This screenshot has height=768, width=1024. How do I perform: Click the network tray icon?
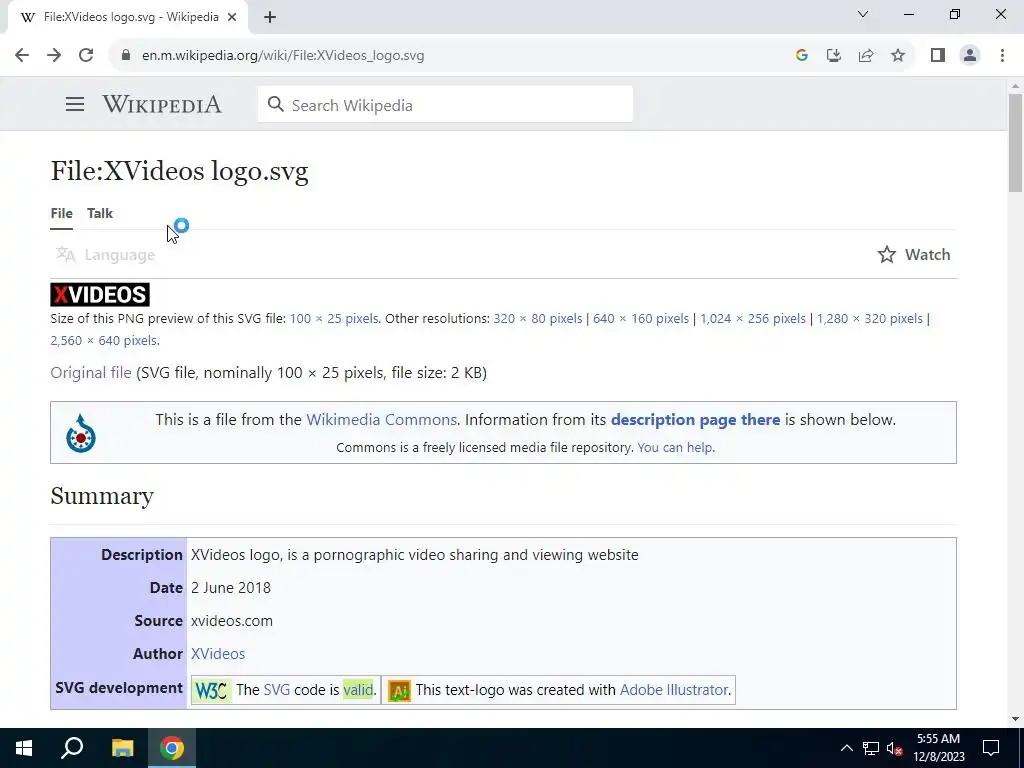pos(871,748)
